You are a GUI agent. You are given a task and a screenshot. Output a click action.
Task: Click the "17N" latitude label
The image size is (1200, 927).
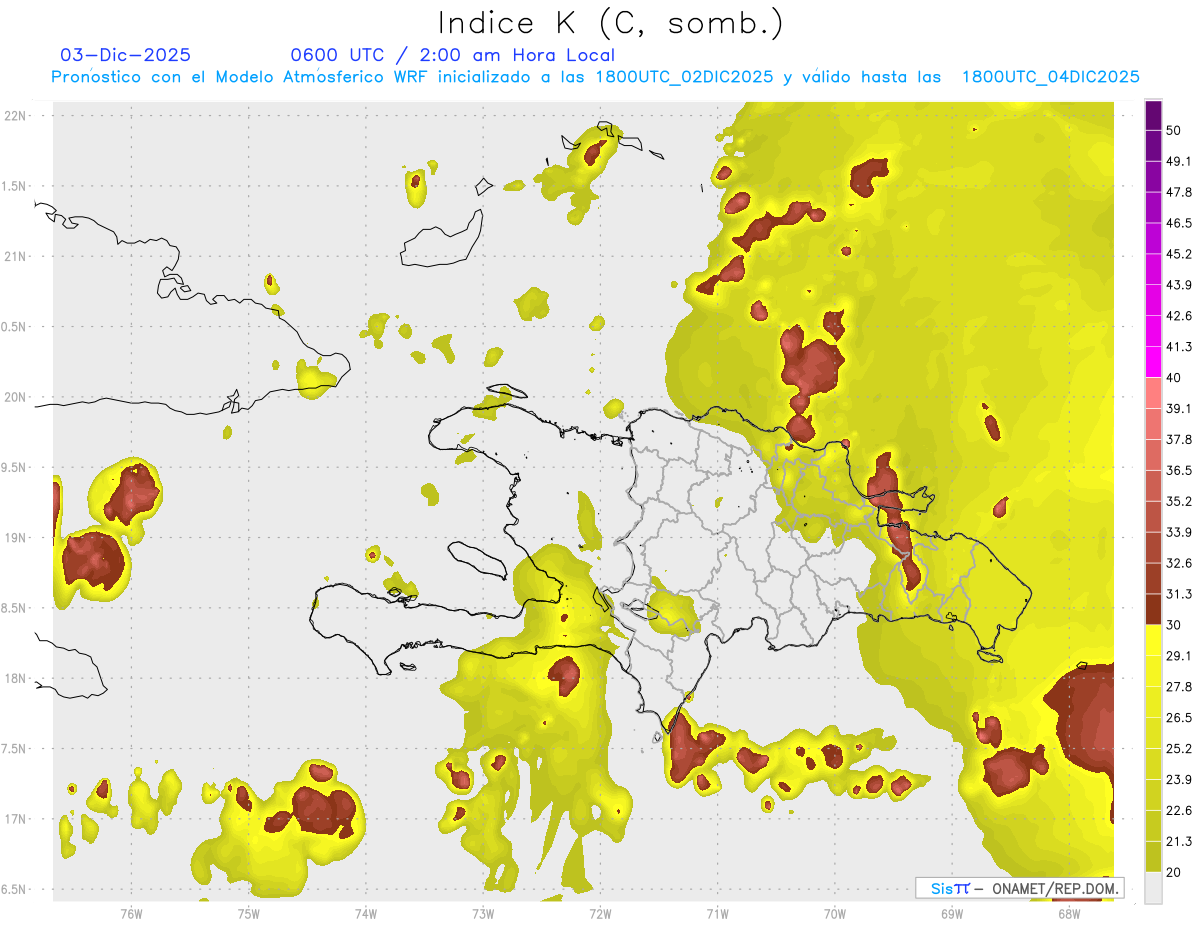pos(15,820)
